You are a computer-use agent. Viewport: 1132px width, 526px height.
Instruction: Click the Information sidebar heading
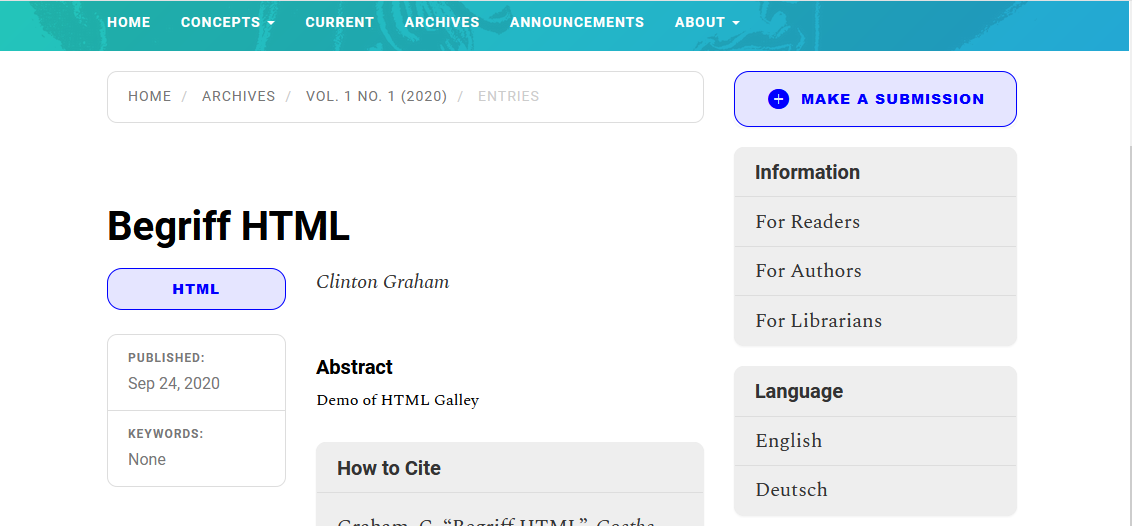pos(807,172)
